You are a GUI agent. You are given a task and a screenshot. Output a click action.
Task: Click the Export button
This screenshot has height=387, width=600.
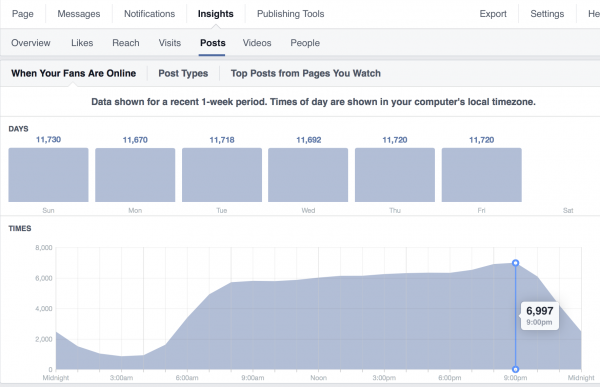tap(493, 14)
